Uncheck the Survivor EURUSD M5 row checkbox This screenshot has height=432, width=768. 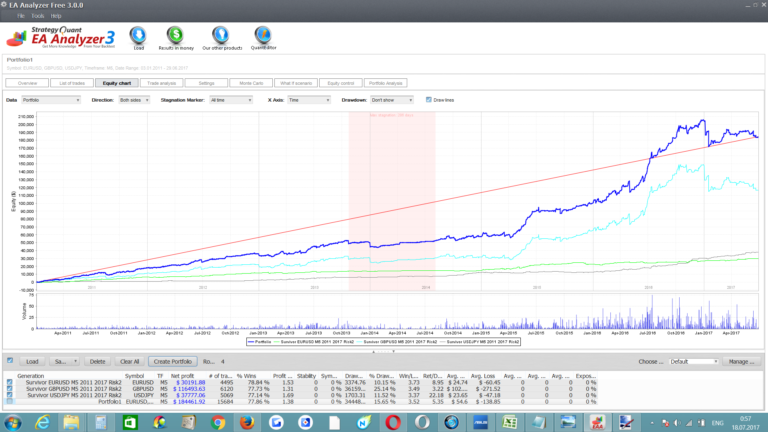9,382
